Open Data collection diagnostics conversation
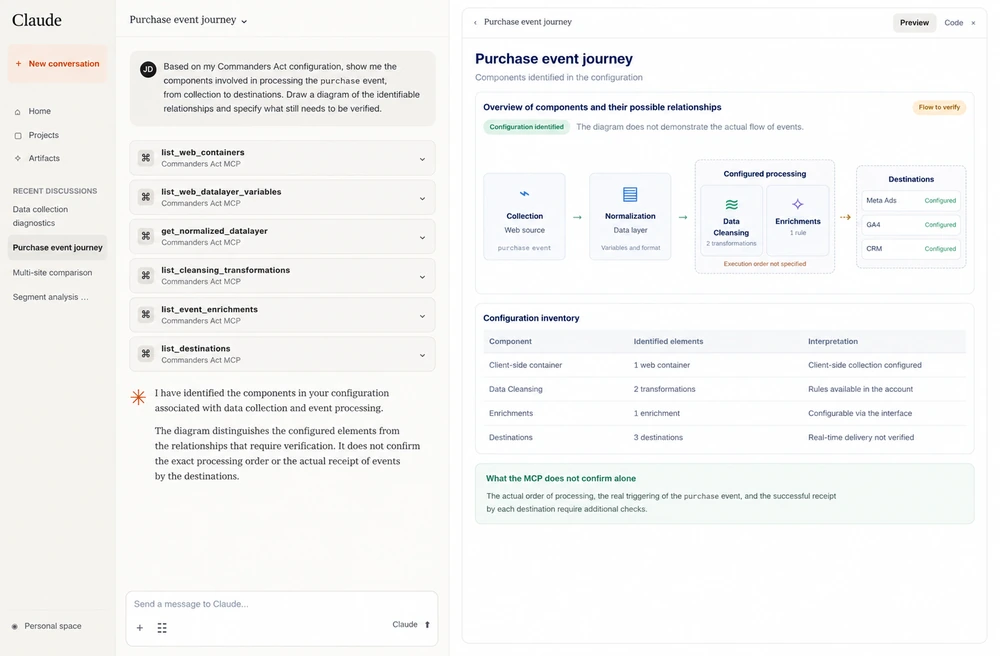The width and height of the screenshot is (1000, 656). tap(40, 216)
